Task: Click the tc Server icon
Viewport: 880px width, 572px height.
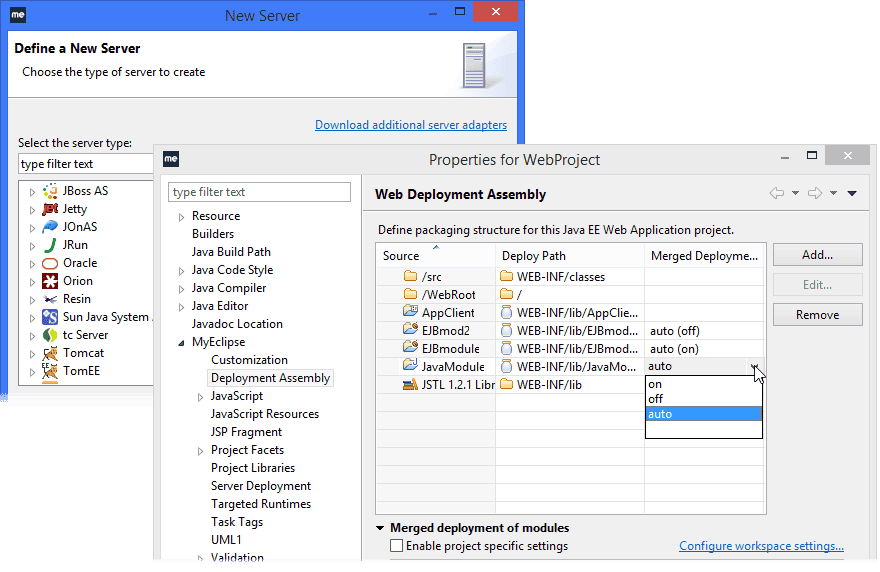Action: coord(50,335)
